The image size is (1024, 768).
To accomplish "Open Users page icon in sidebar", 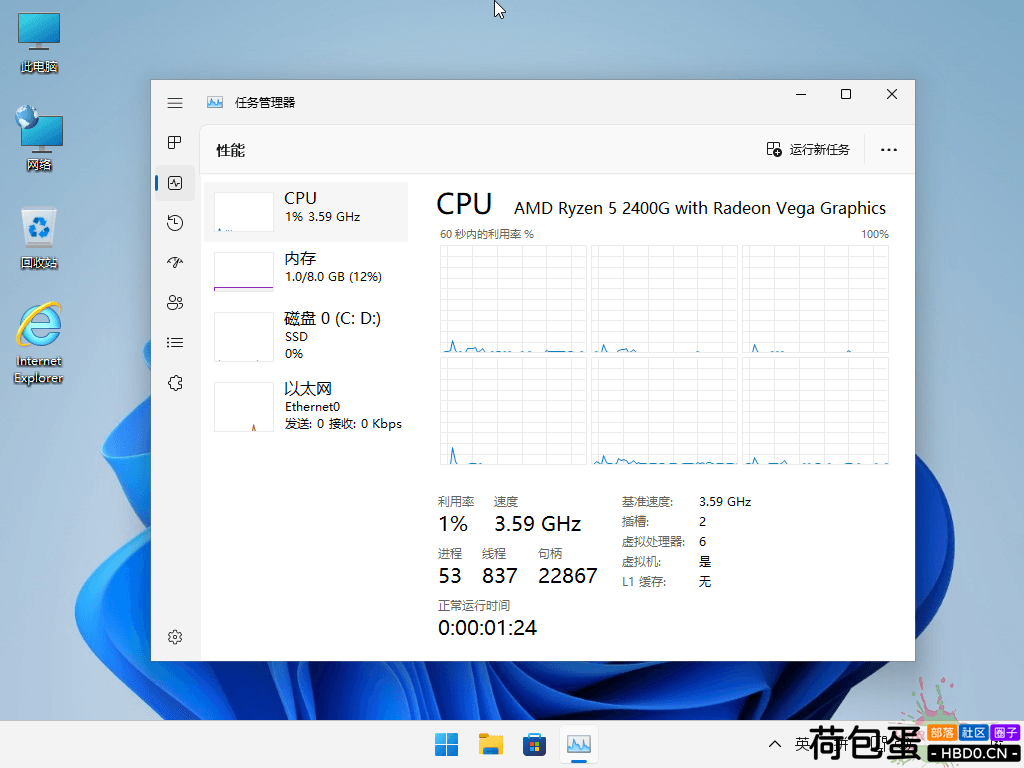I will tap(174, 302).
